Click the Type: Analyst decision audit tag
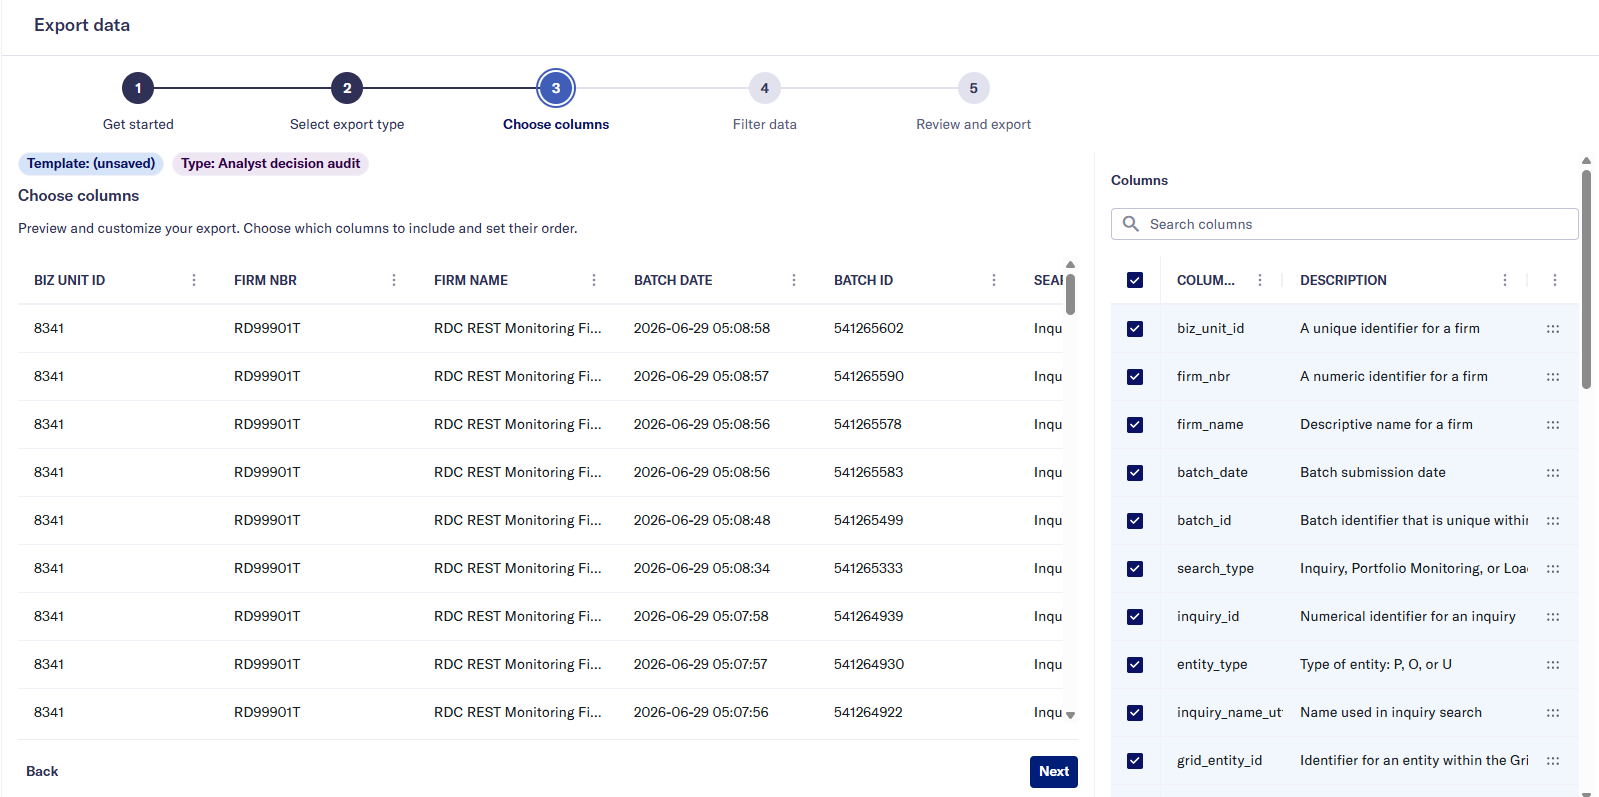Image resolution: width=1599 pixels, height=797 pixels. point(270,163)
